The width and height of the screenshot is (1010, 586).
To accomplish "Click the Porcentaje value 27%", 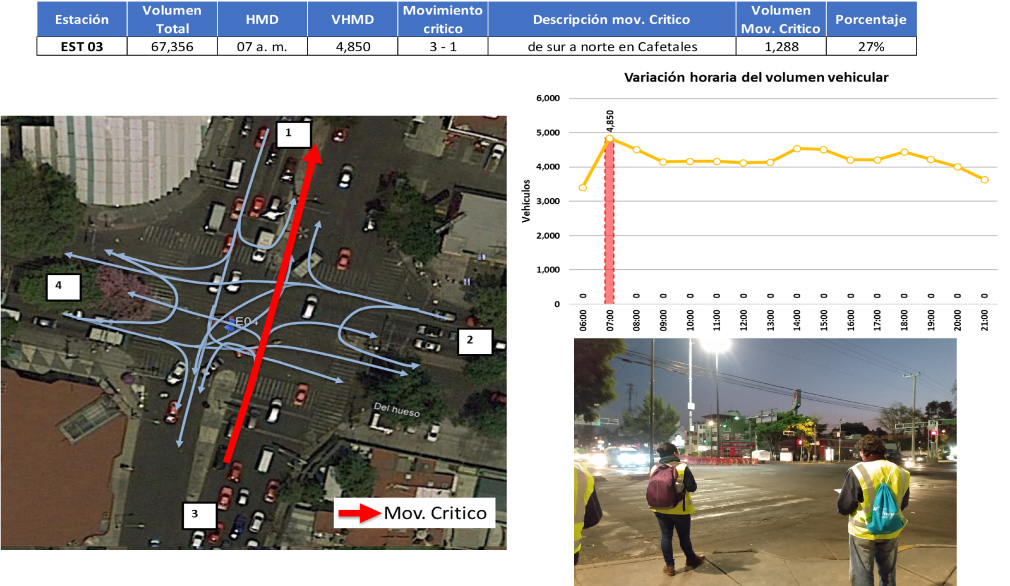I will [x=870, y=46].
